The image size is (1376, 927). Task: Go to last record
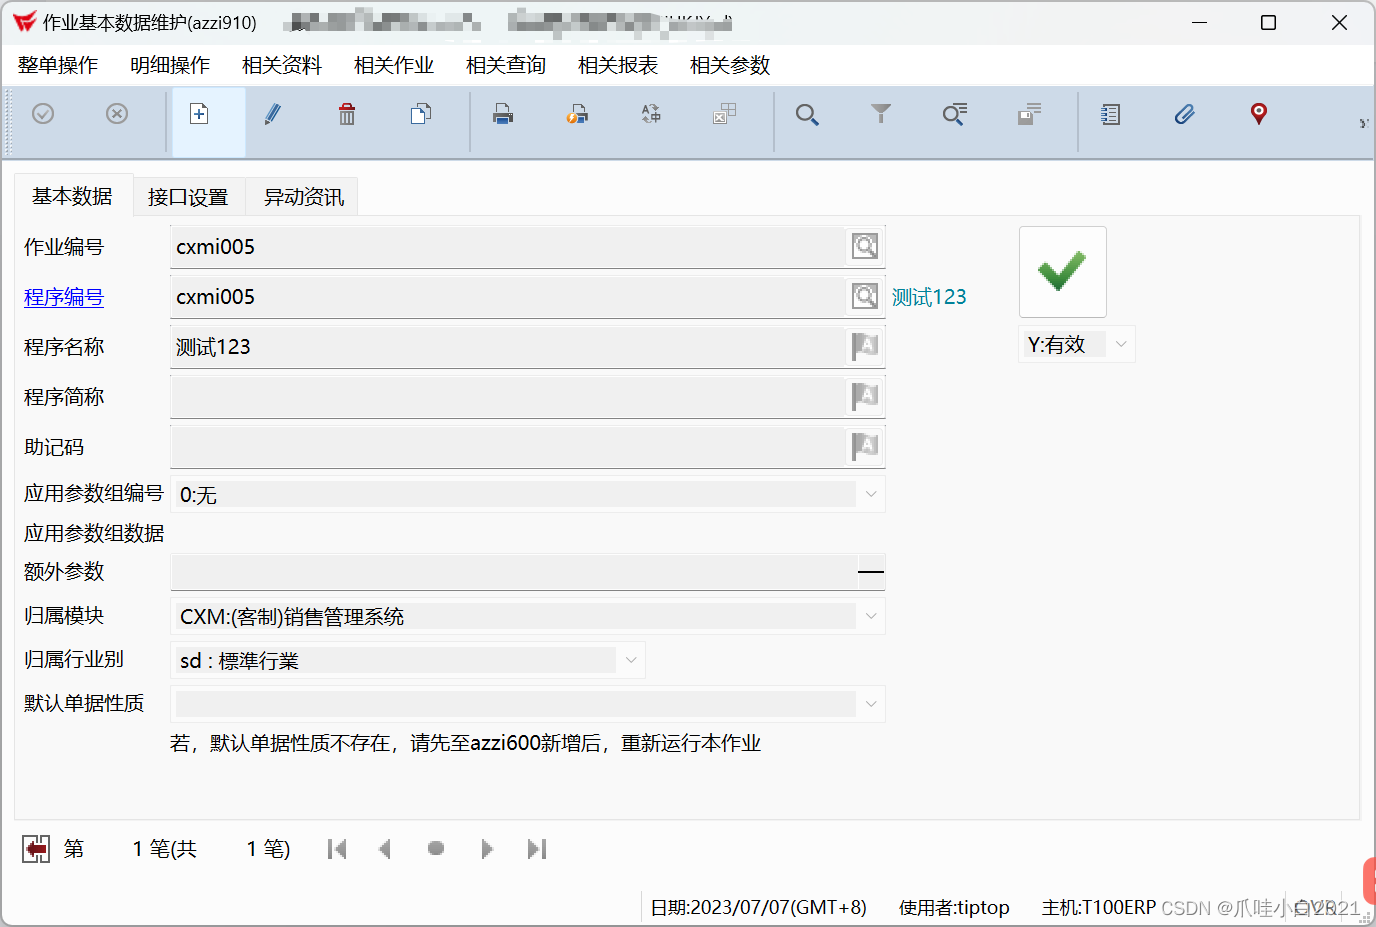pyautogui.click(x=537, y=849)
